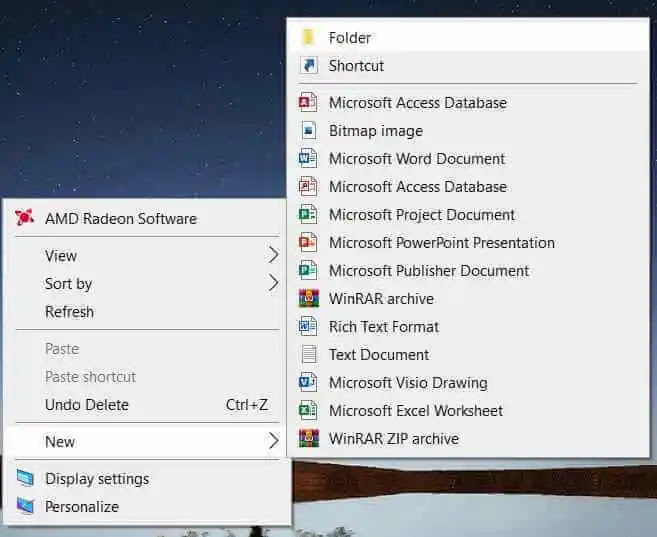Screen dimensions: 657x537
Task: Create a new Microsoft Publisher Document
Action: [468, 271]
